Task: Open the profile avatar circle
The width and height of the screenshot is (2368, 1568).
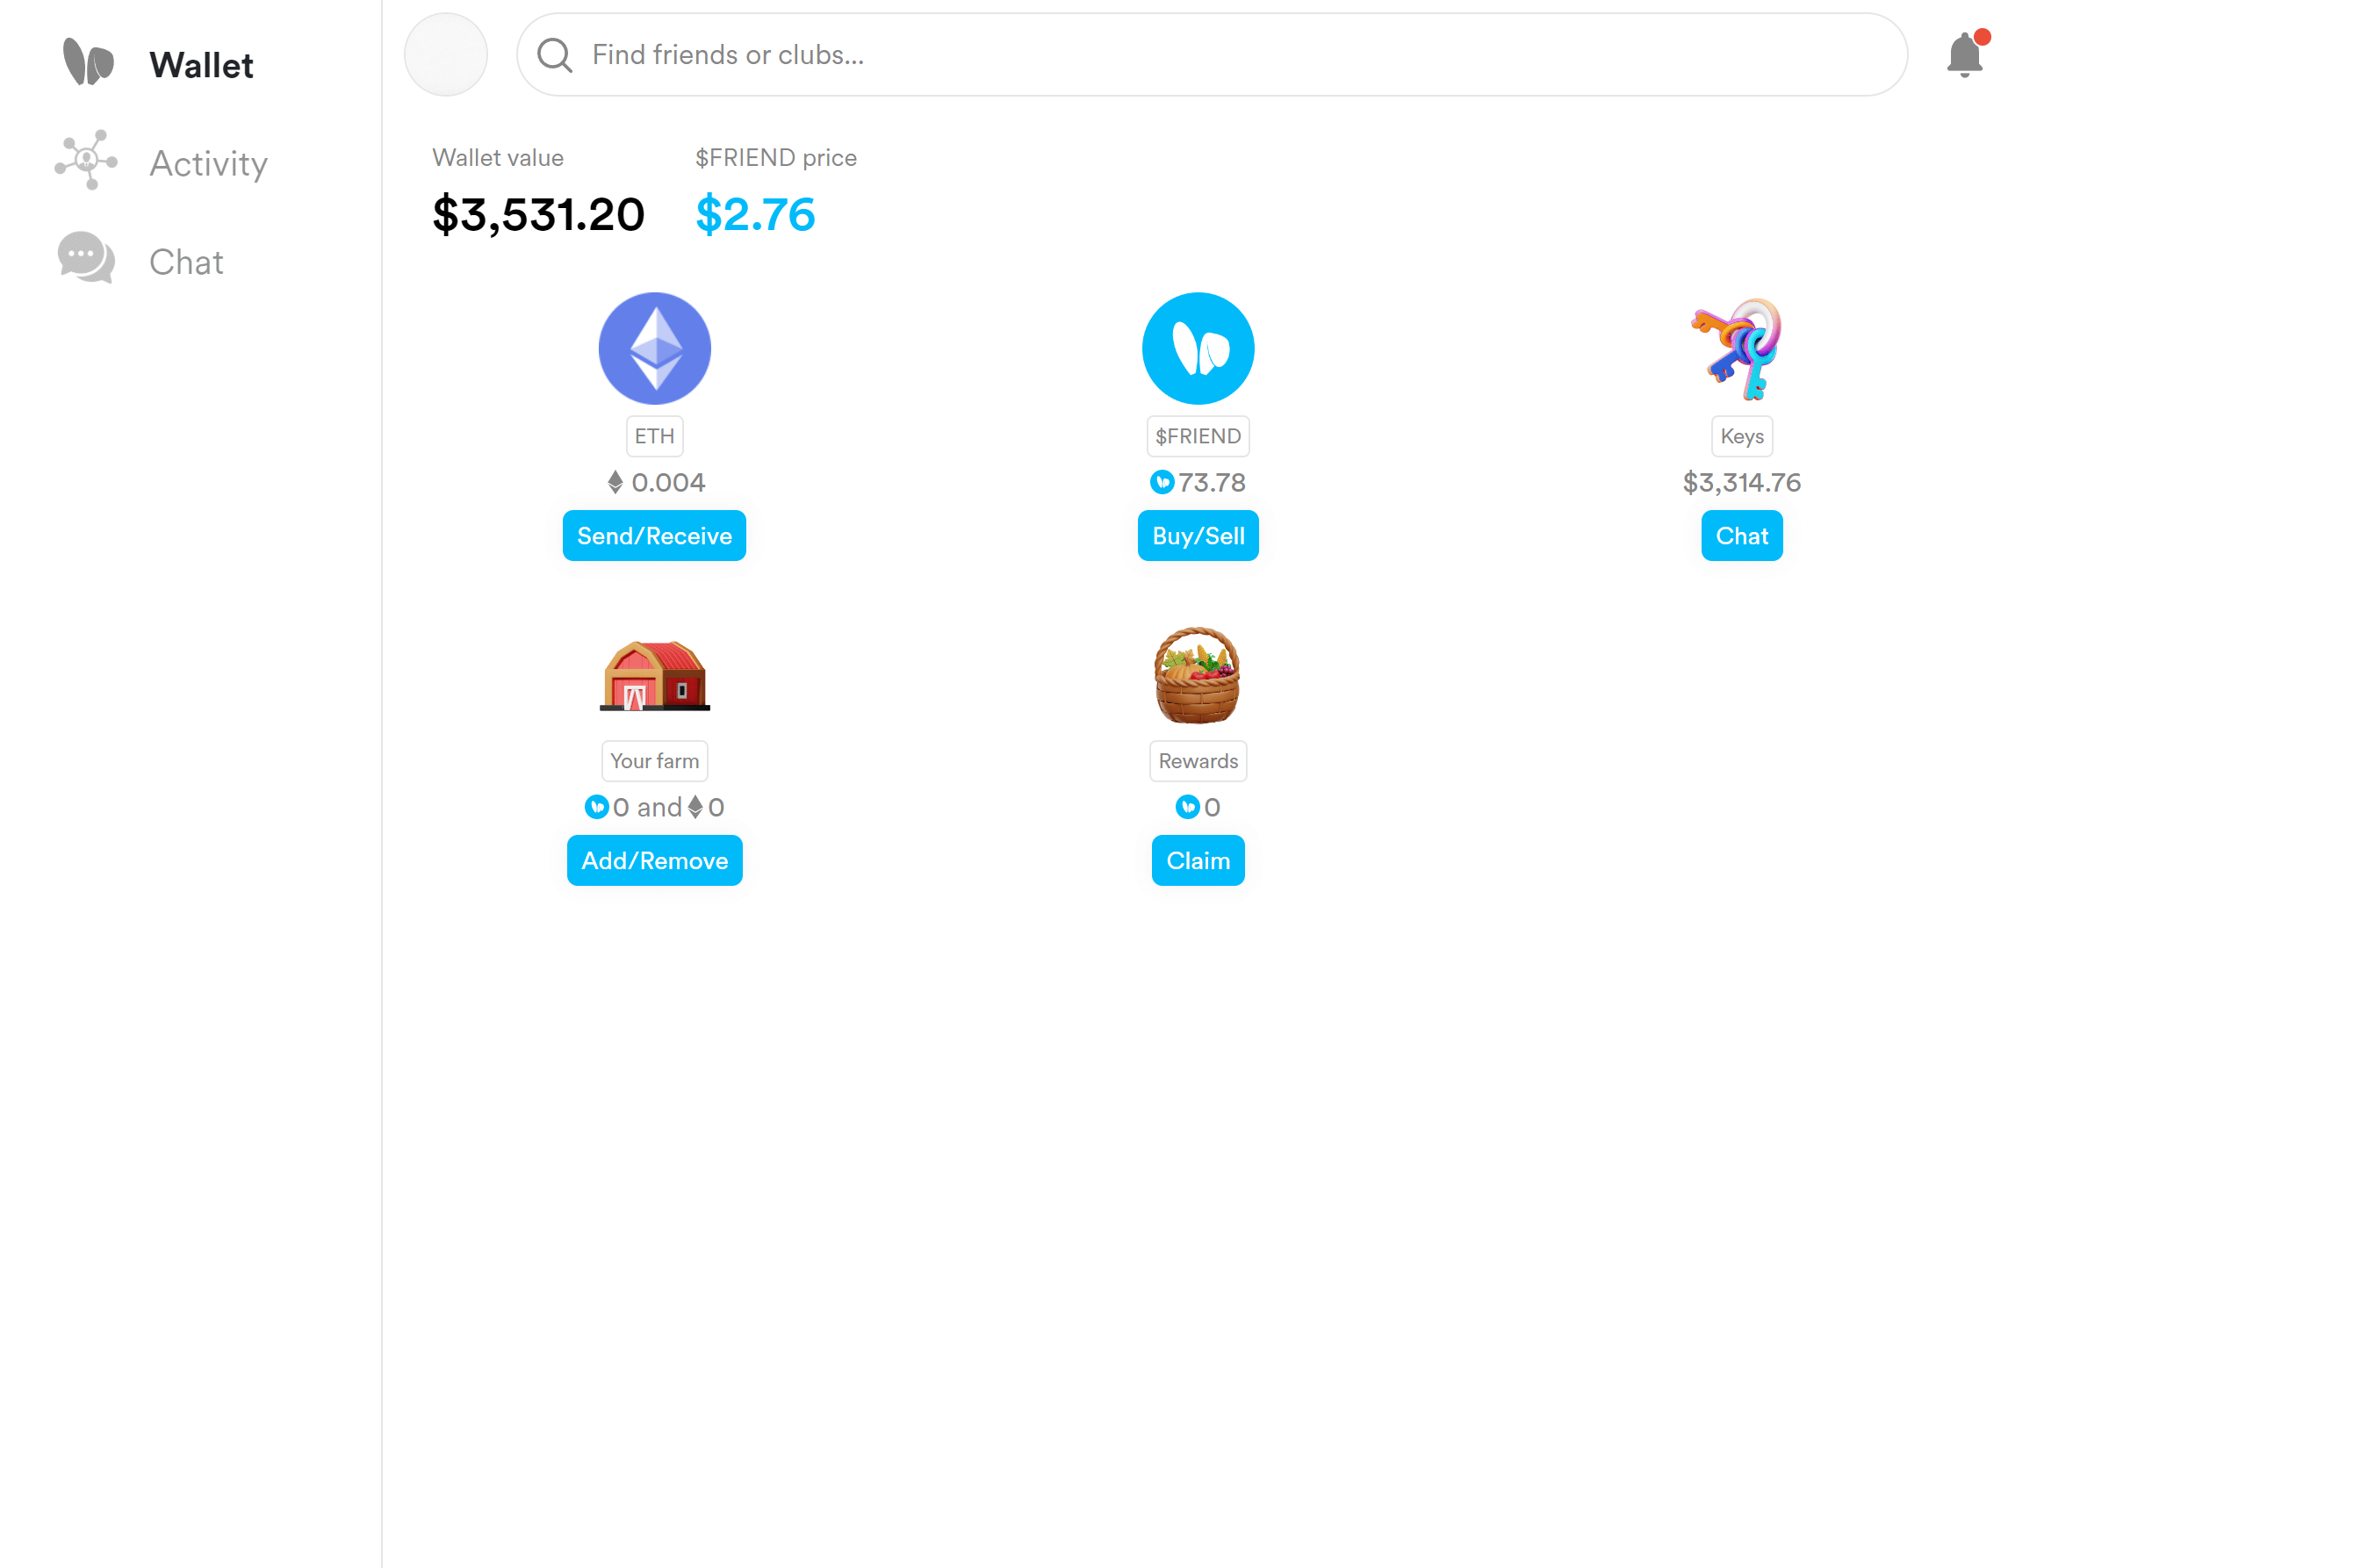Action: [445, 55]
